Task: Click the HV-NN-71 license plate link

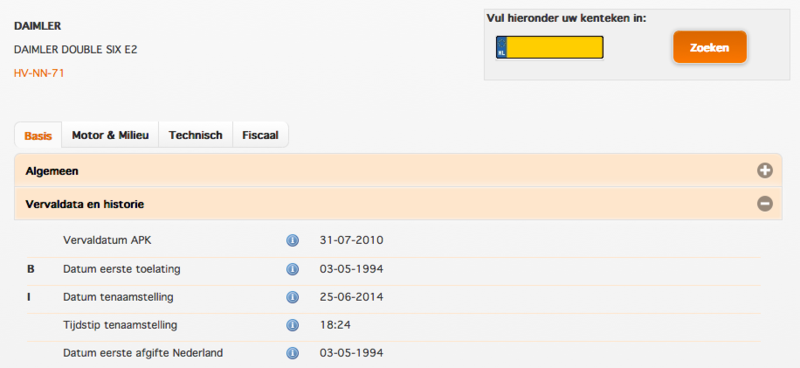Action: click(x=39, y=73)
